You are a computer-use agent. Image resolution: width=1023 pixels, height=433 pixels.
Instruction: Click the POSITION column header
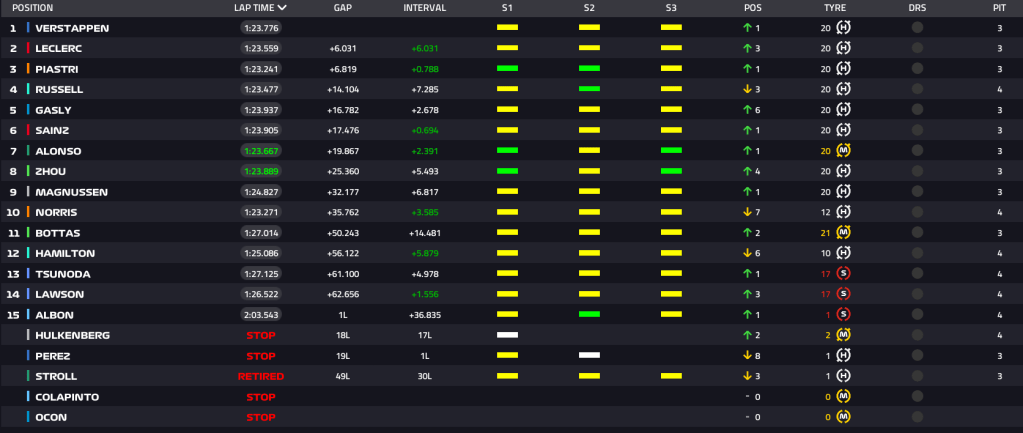pyautogui.click(x=33, y=8)
